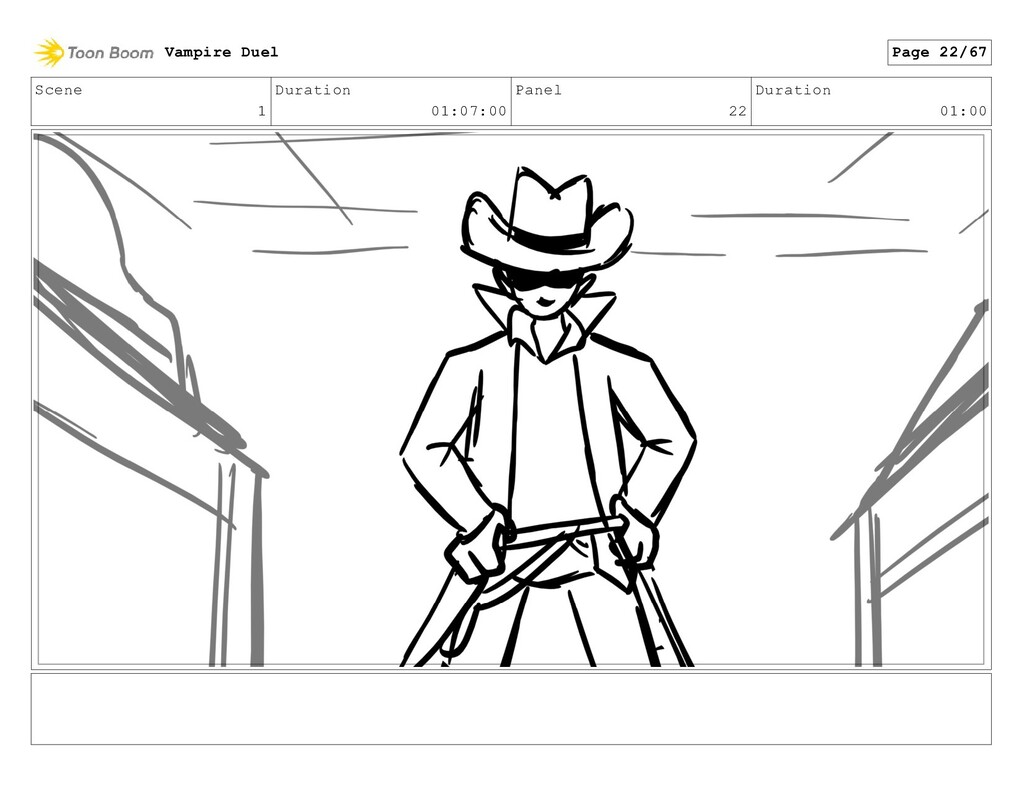
Task: Select the panel number '22'
Action: (x=738, y=111)
